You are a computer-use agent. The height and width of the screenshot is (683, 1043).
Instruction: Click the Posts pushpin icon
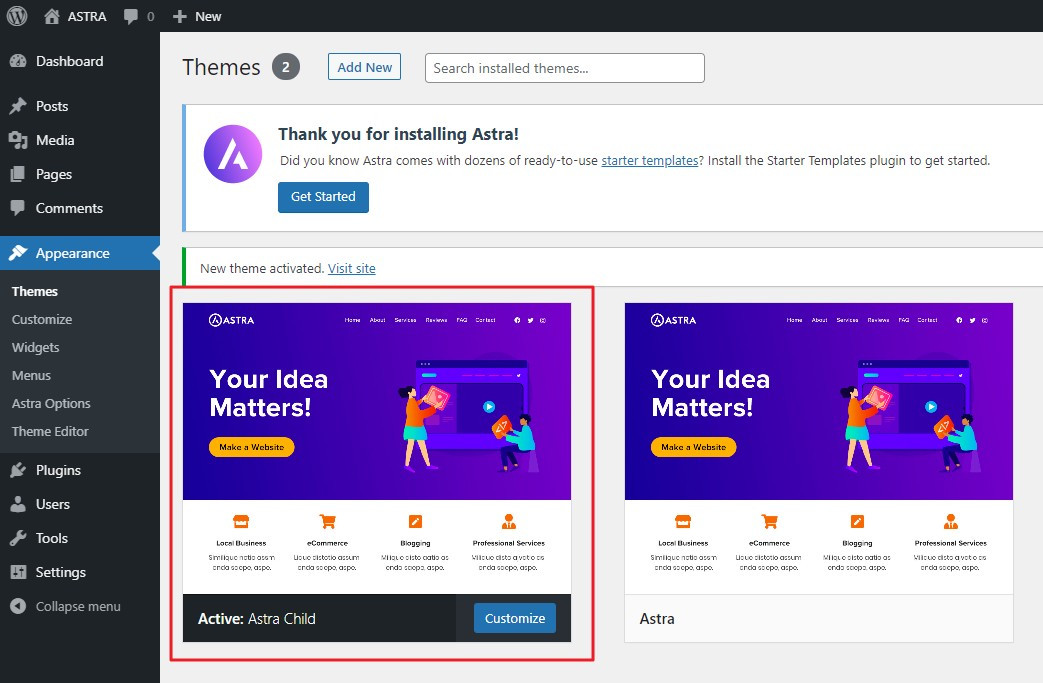point(19,106)
